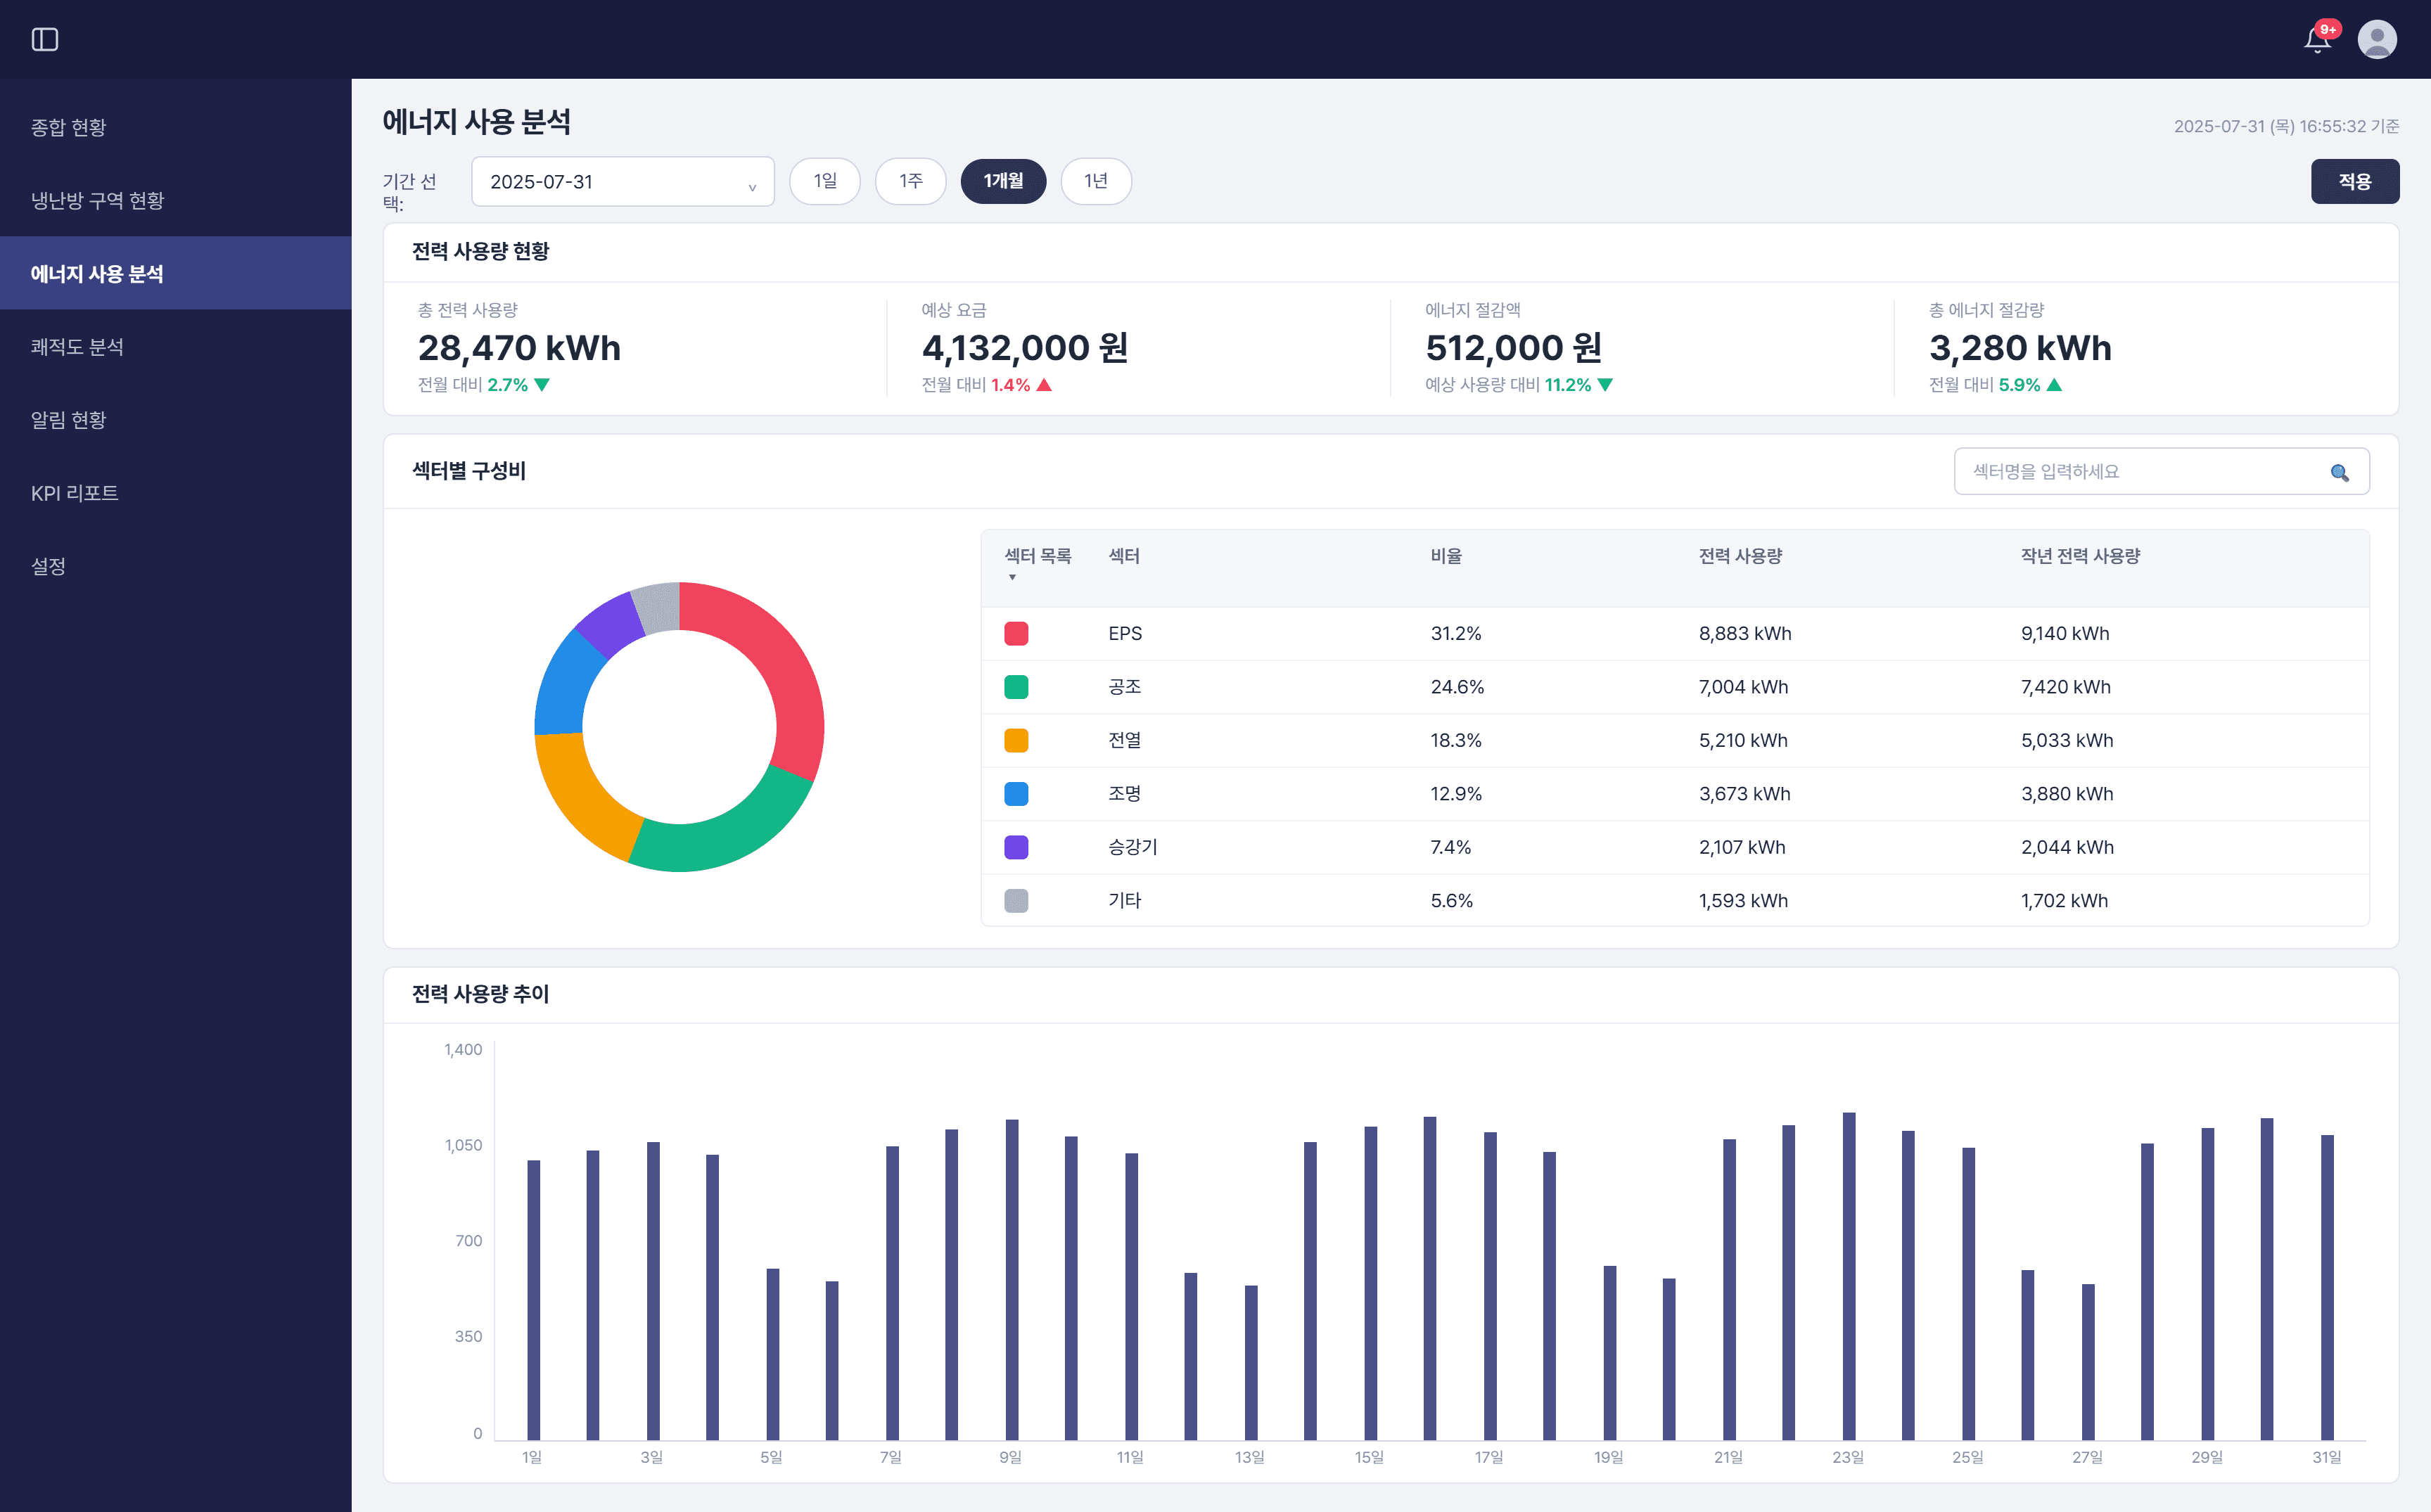Click the green down arrow under 에너지 절감액
The image size is (2431, 1512).
(x=1605, y=385)
